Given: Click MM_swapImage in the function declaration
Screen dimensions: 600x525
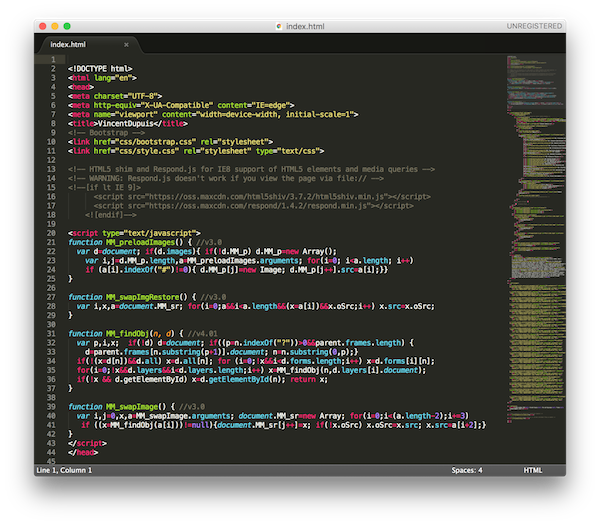Looking at the screenshot, I should [132, 407].
